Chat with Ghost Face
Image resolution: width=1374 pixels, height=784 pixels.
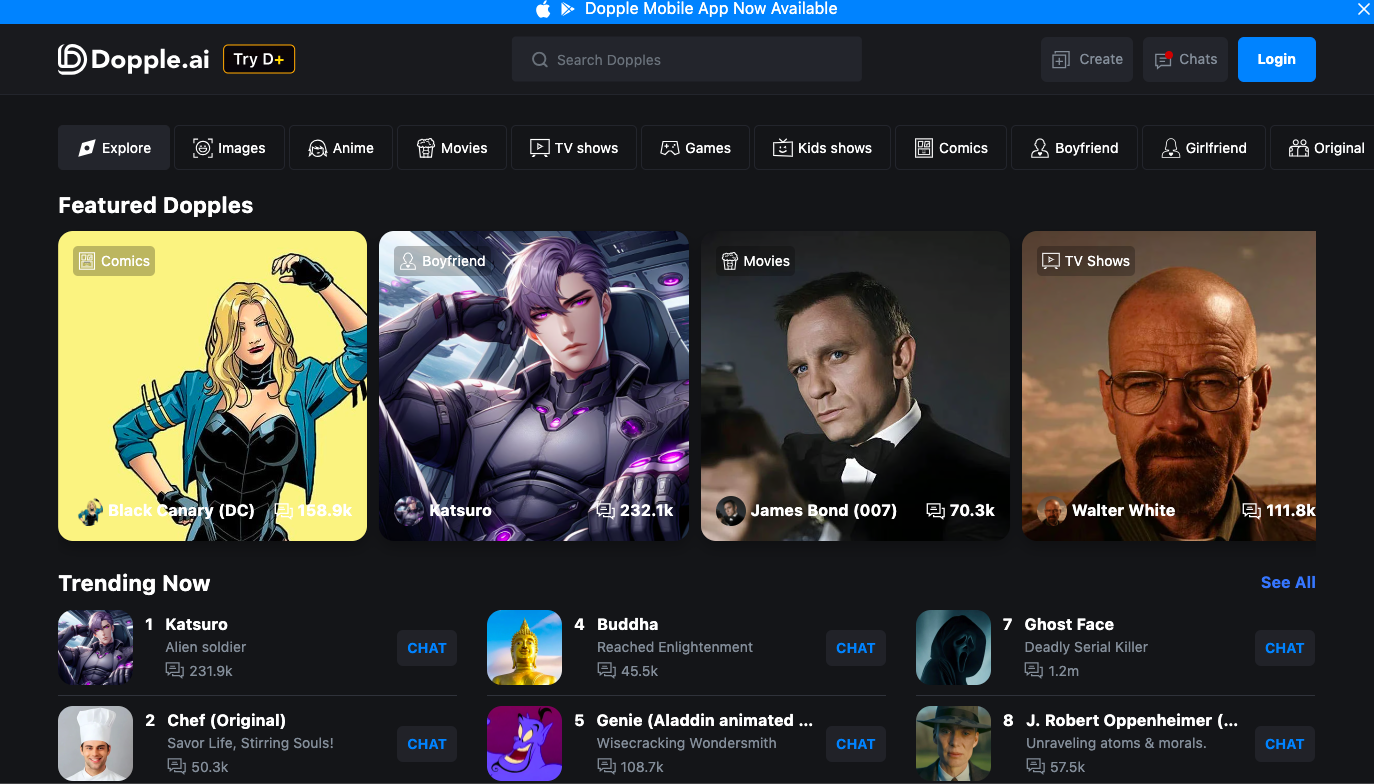click(x=1284, y=648)
